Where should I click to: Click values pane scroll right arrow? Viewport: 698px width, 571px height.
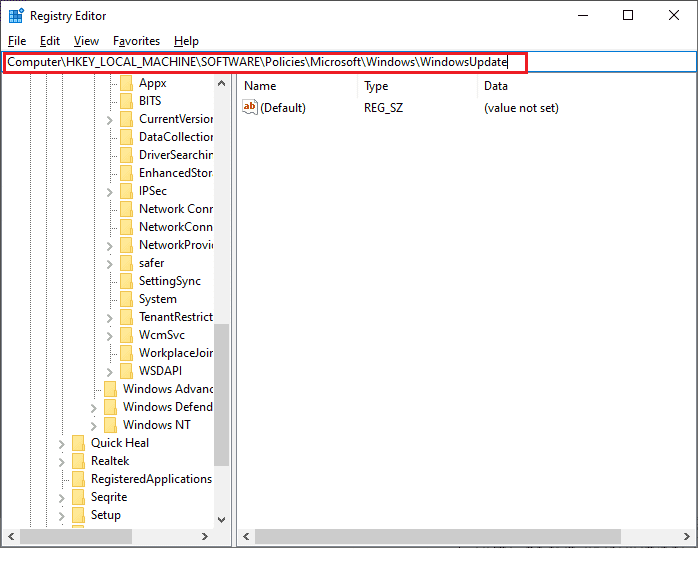[686, 537]
